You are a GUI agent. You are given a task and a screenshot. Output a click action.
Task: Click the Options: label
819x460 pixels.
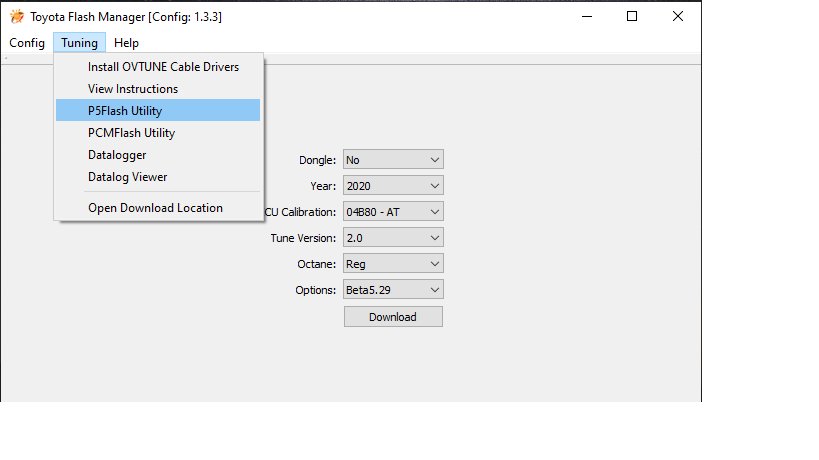[315, 290]
